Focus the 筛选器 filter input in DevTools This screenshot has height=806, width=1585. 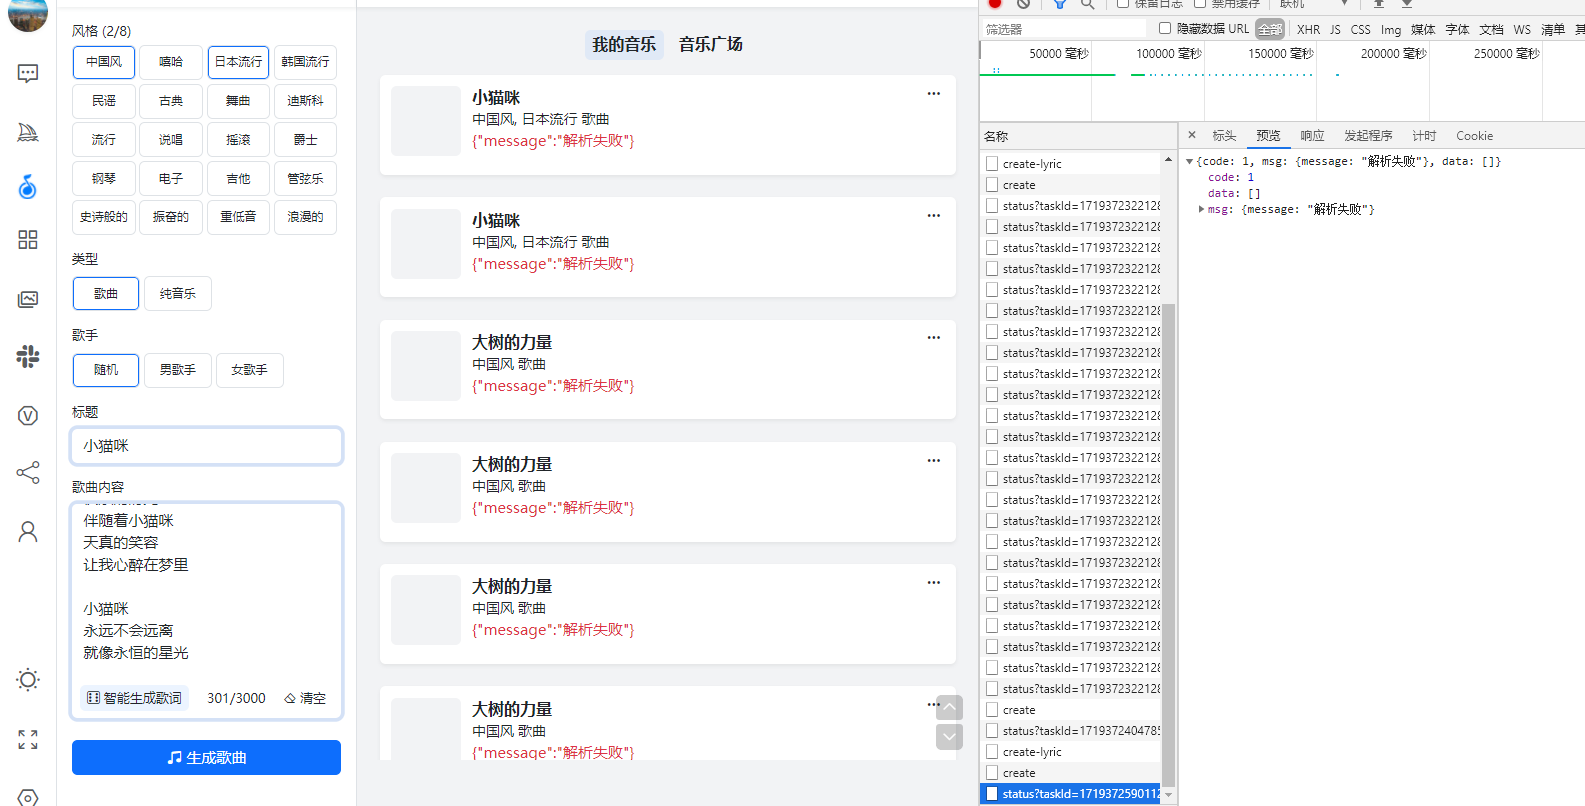pyautogui.click(x=1062, y=29)
